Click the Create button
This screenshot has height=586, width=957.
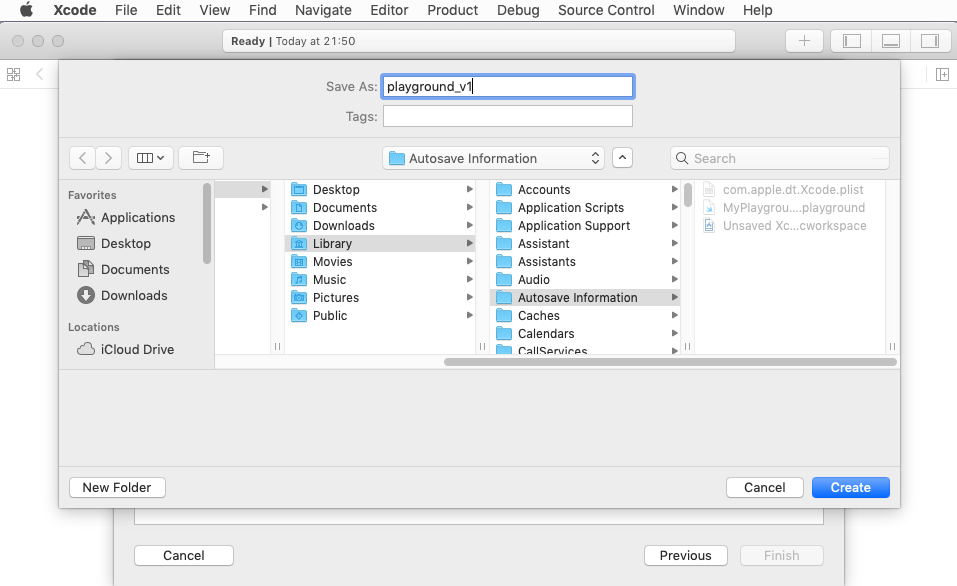(851, 487)
